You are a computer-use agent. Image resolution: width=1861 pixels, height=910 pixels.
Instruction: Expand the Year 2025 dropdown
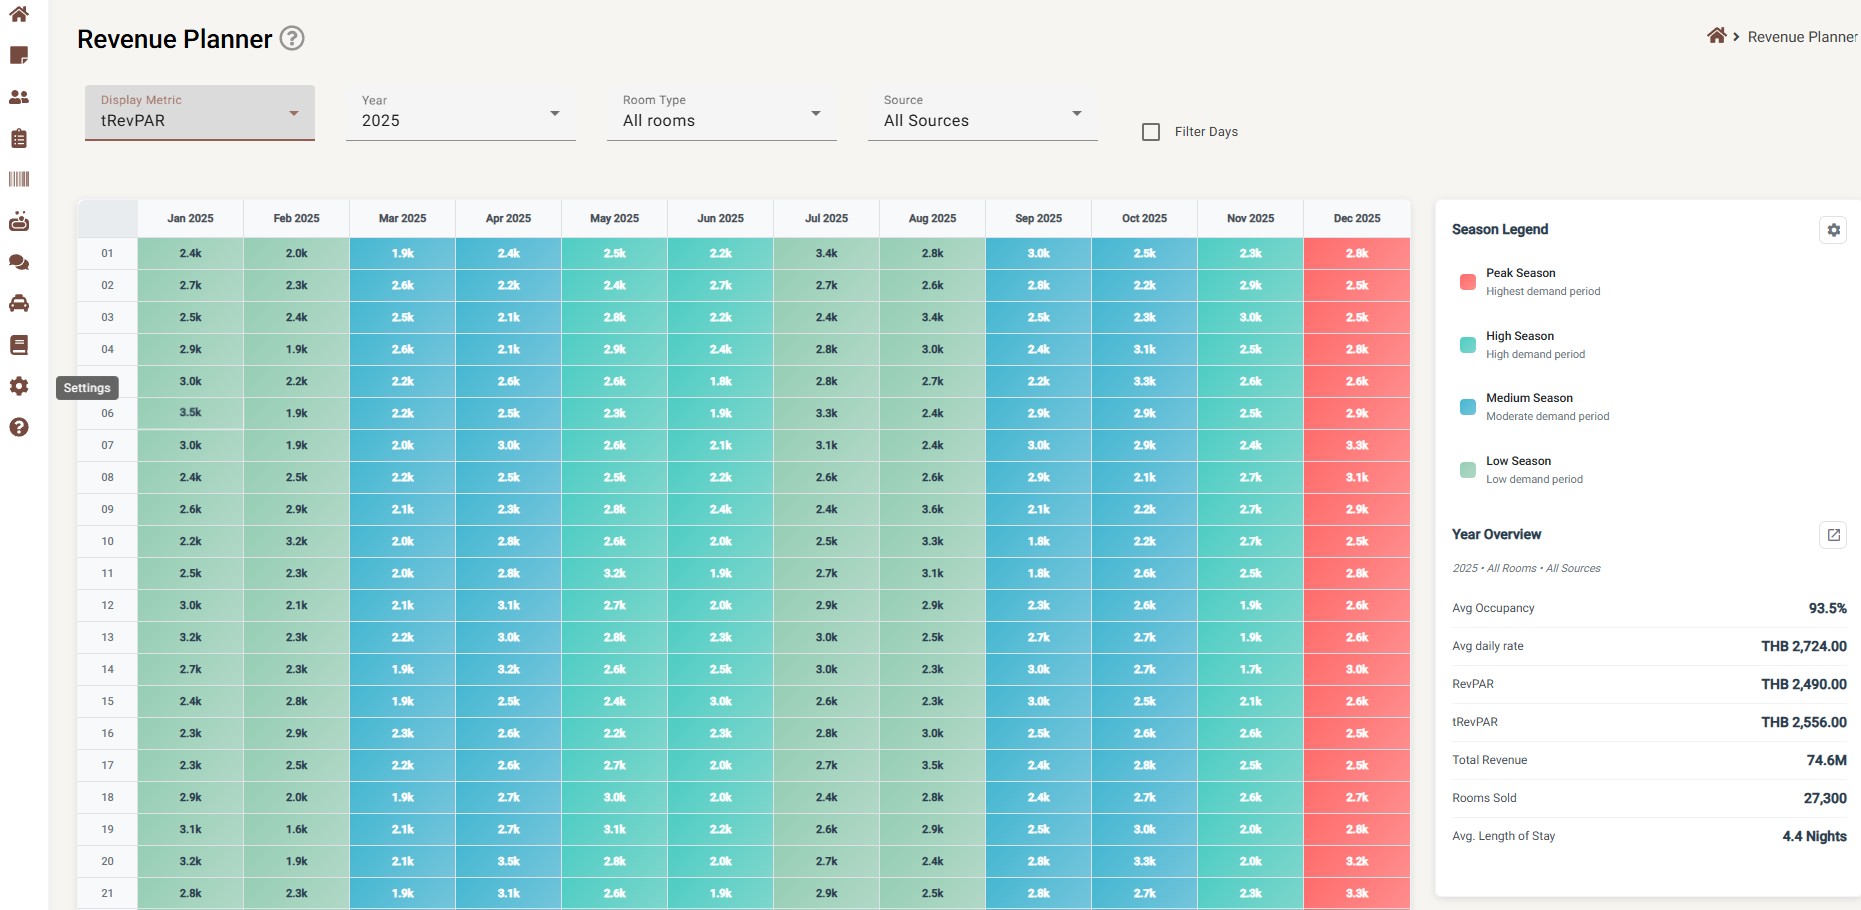[460, 113]
